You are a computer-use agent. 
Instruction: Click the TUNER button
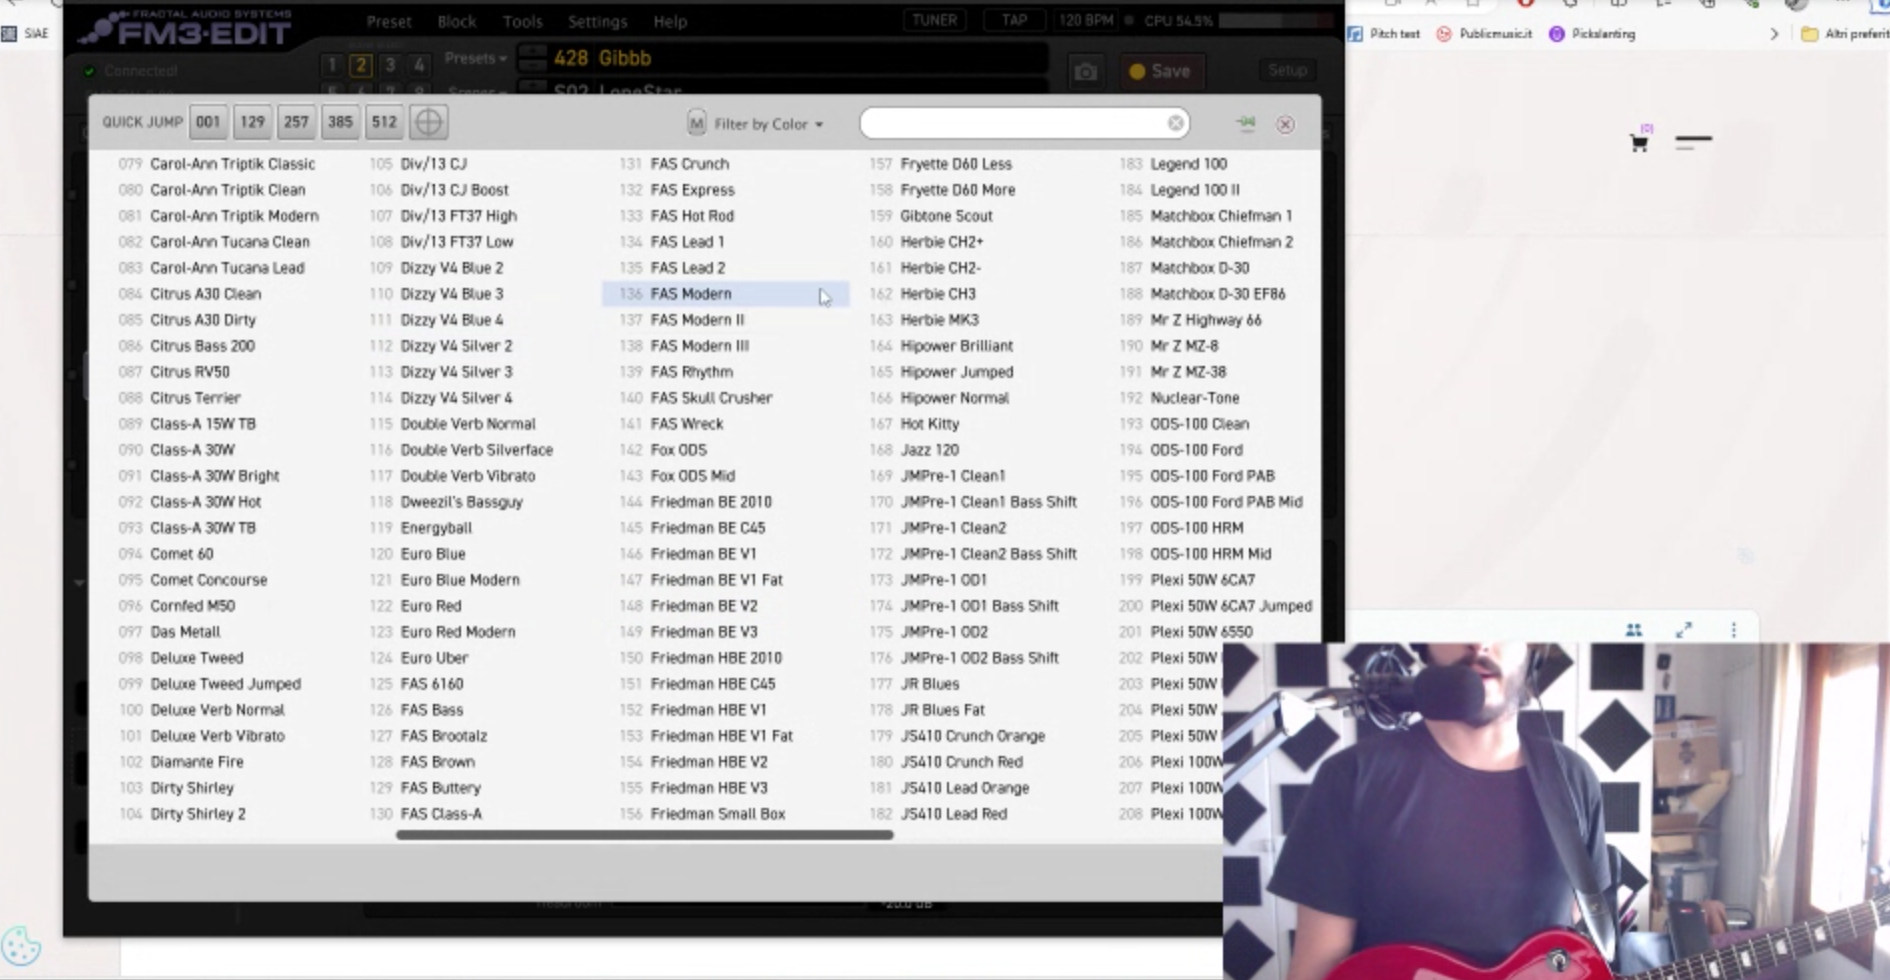coord(934,20)
